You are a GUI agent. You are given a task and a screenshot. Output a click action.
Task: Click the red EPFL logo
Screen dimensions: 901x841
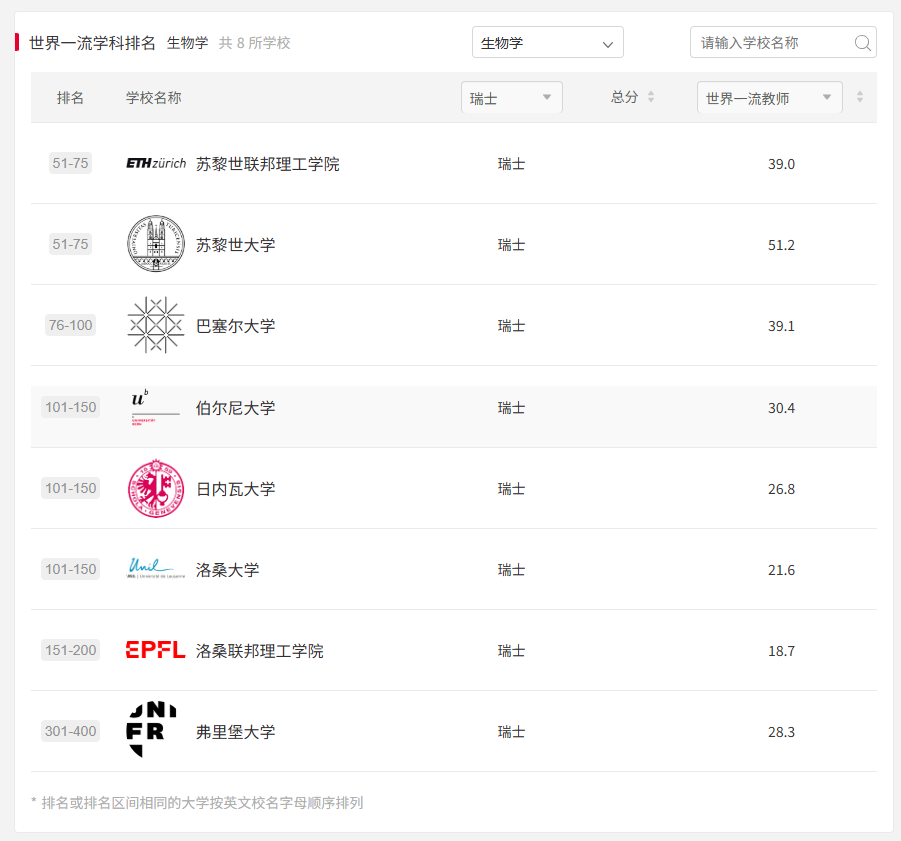coord(156,650)
